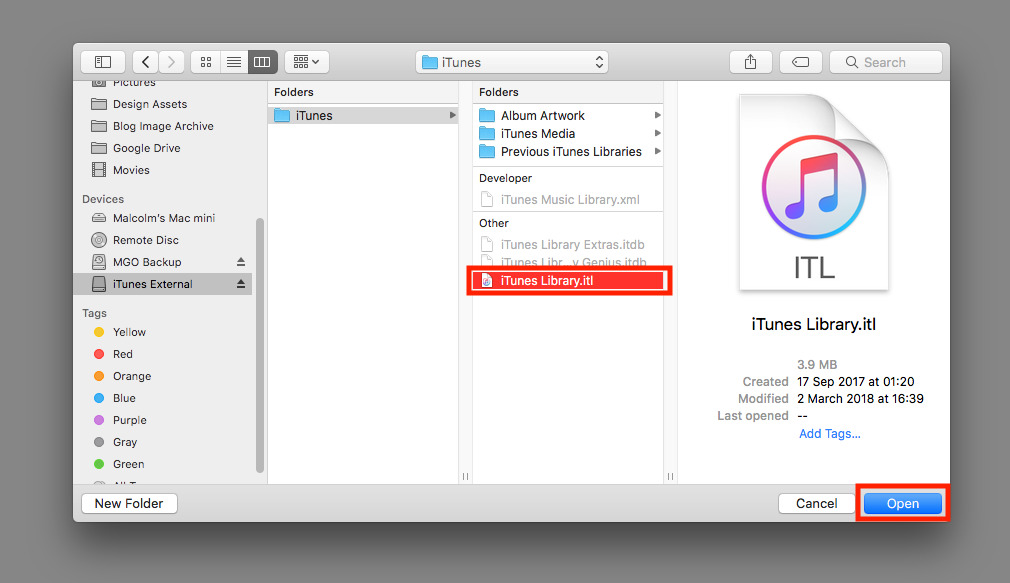Click the Add Tags link
Screen dimensions: 1010x583
(x=829, y=434)
